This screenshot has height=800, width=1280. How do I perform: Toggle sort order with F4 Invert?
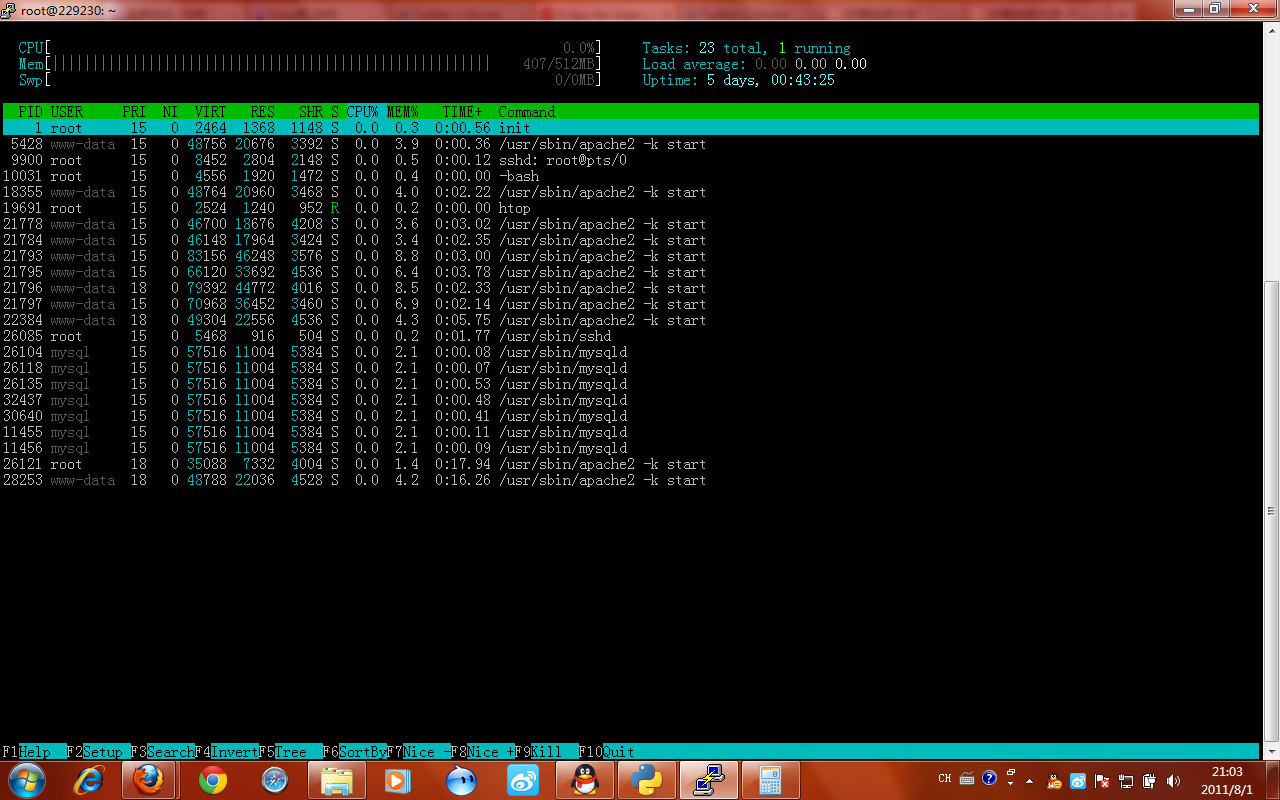tap(226, 752)
